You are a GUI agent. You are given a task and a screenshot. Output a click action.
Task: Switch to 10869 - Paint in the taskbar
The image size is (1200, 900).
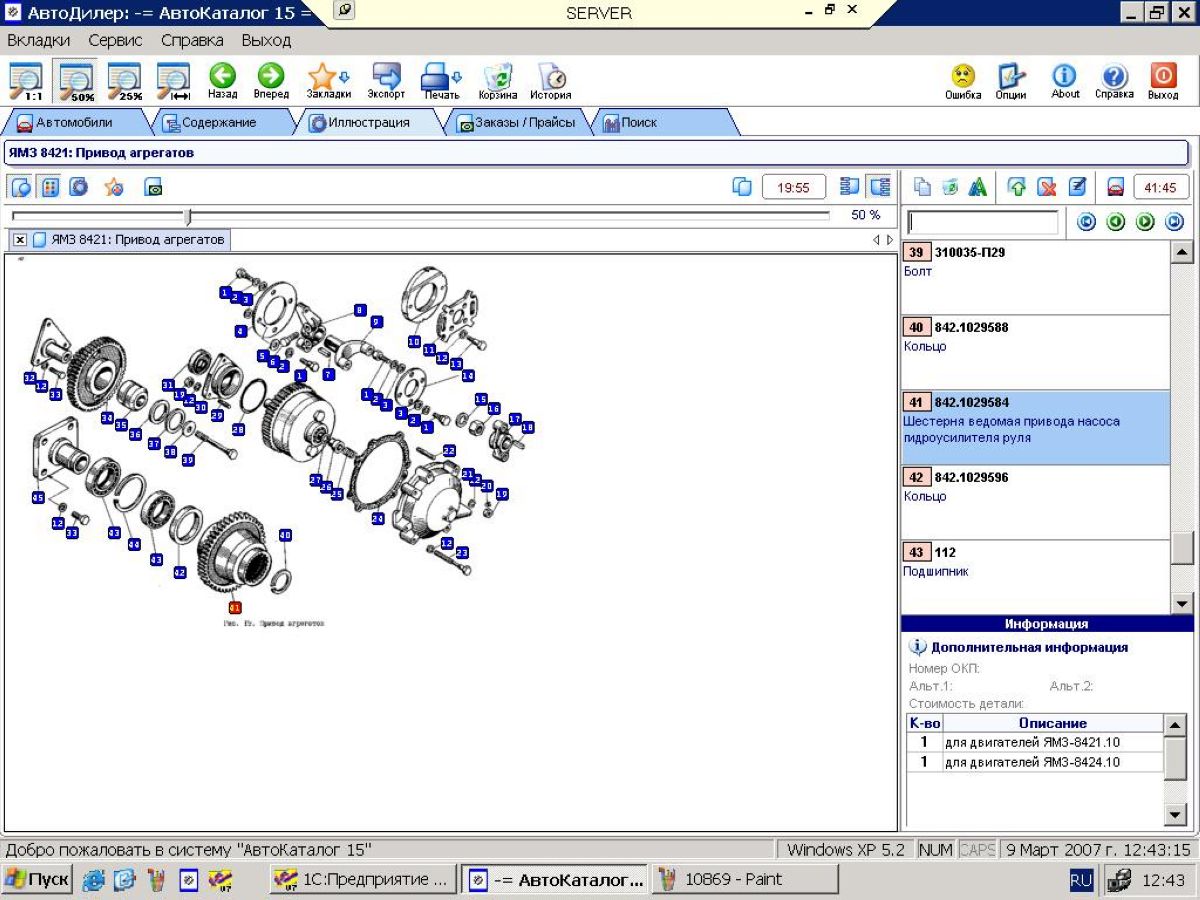pyautogui.click(x=745, y=880)
